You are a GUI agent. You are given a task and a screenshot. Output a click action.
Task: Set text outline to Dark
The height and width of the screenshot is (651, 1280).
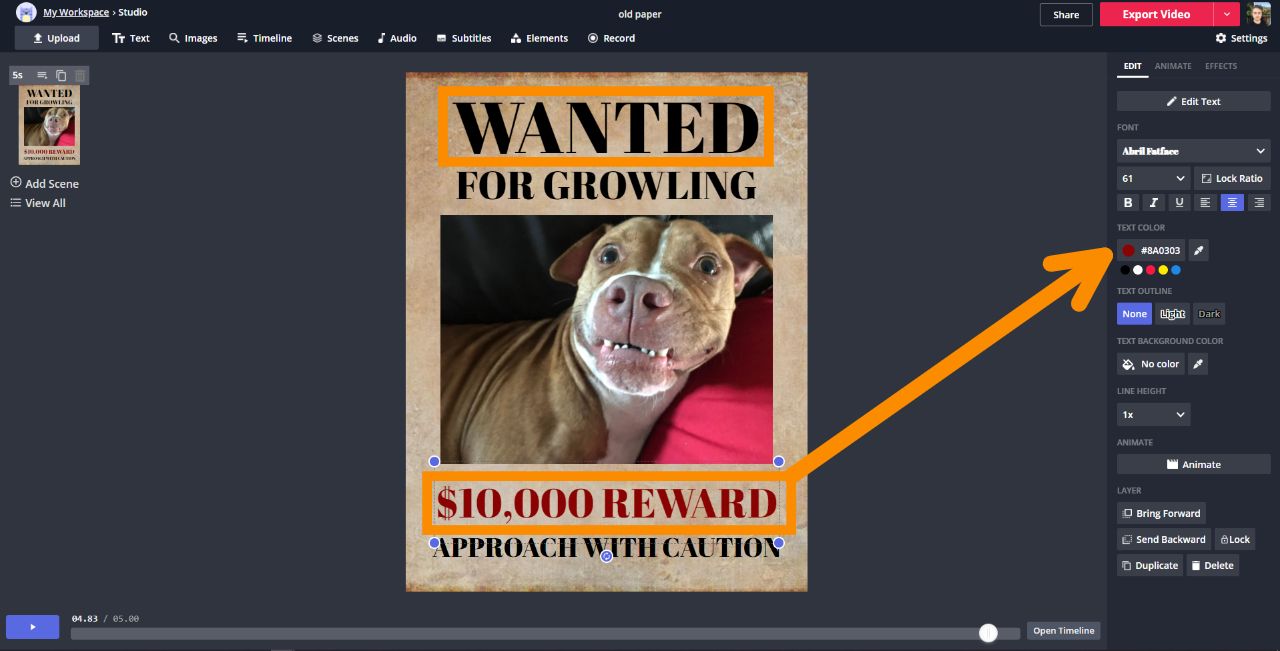pyautogui.click(x=1209, y=314)
